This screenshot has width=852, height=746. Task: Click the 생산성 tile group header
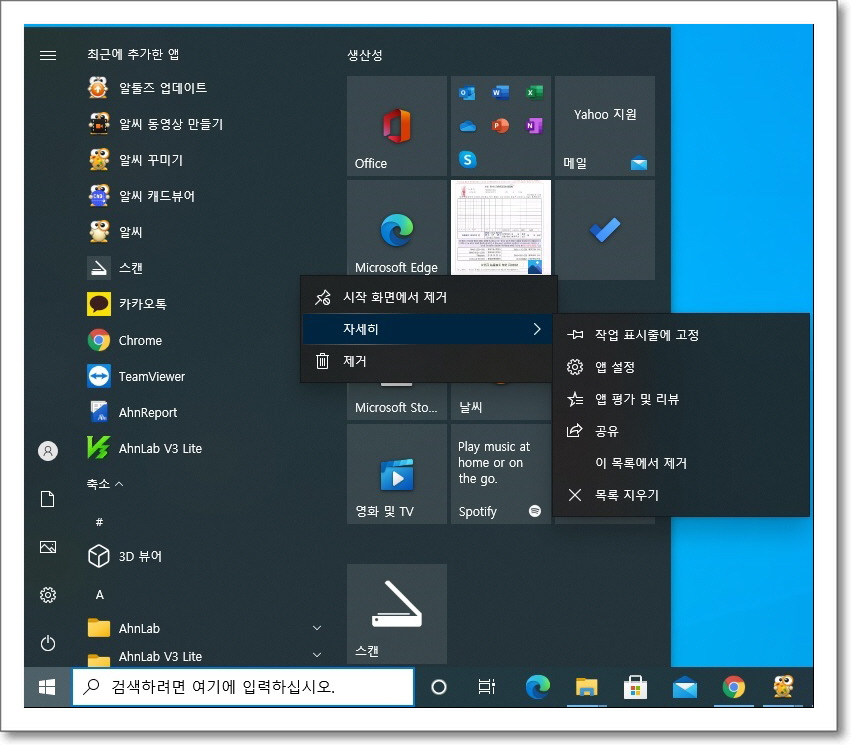coord(365,55)
